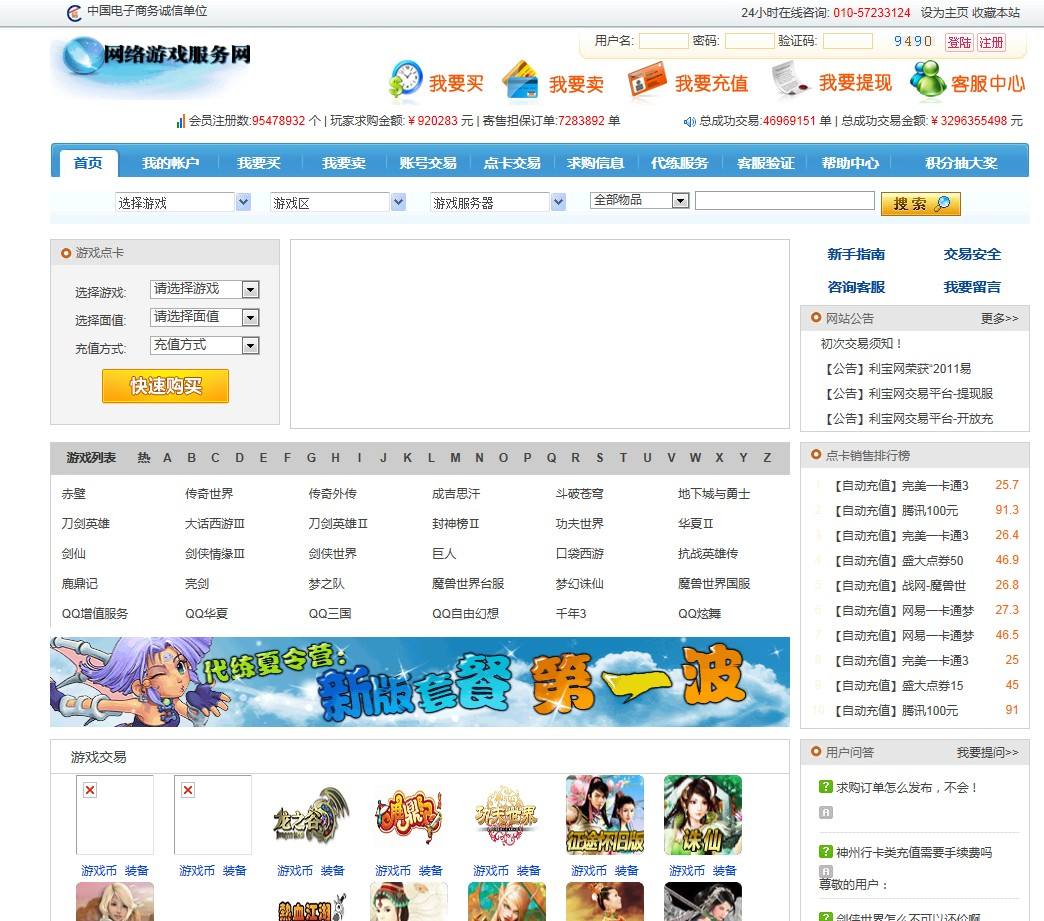
Task: Open the 我要留言 link
Action: [971, 287]
